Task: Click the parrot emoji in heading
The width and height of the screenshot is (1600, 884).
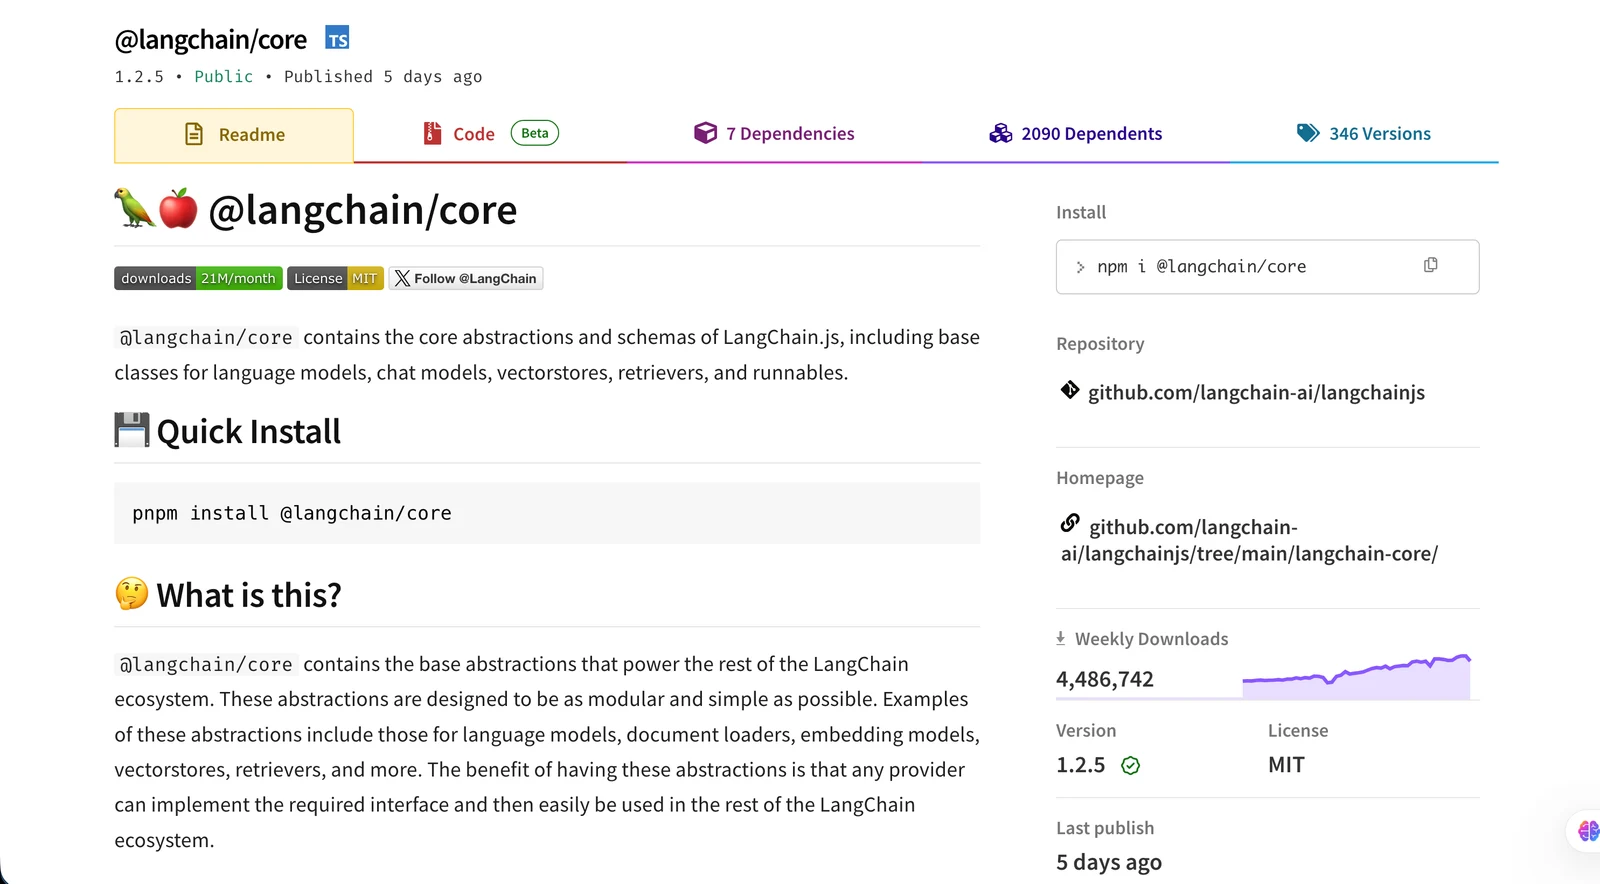Action: click(x=134, y=208)
